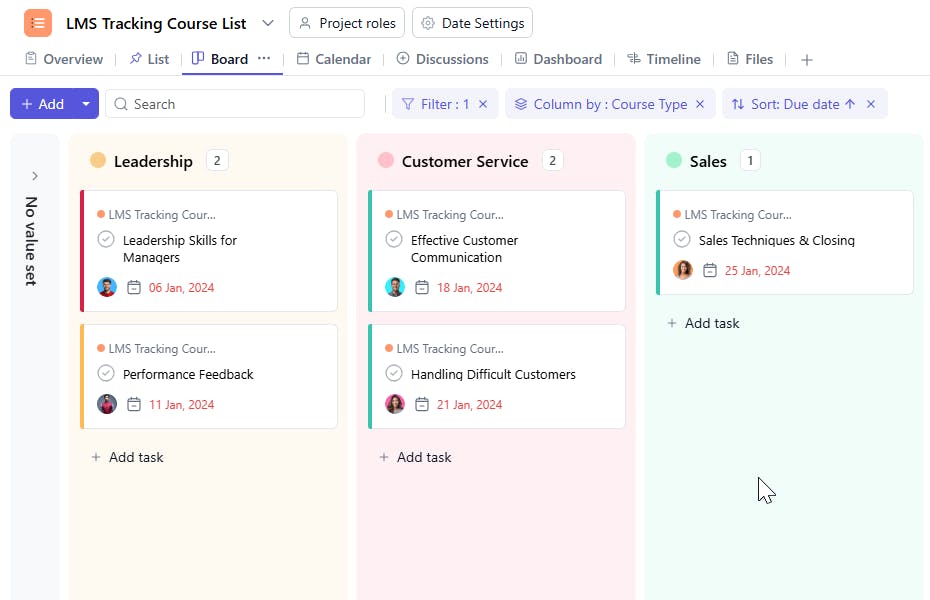The height and width of the screenshot is (600, 930).
Task: Open the Board tab more options ellipsis
Action: pos(264,59)
